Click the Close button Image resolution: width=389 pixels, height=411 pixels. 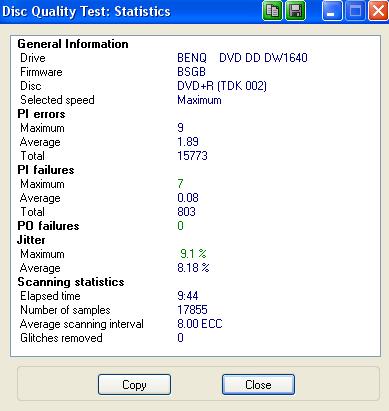[x=258, y=385]
